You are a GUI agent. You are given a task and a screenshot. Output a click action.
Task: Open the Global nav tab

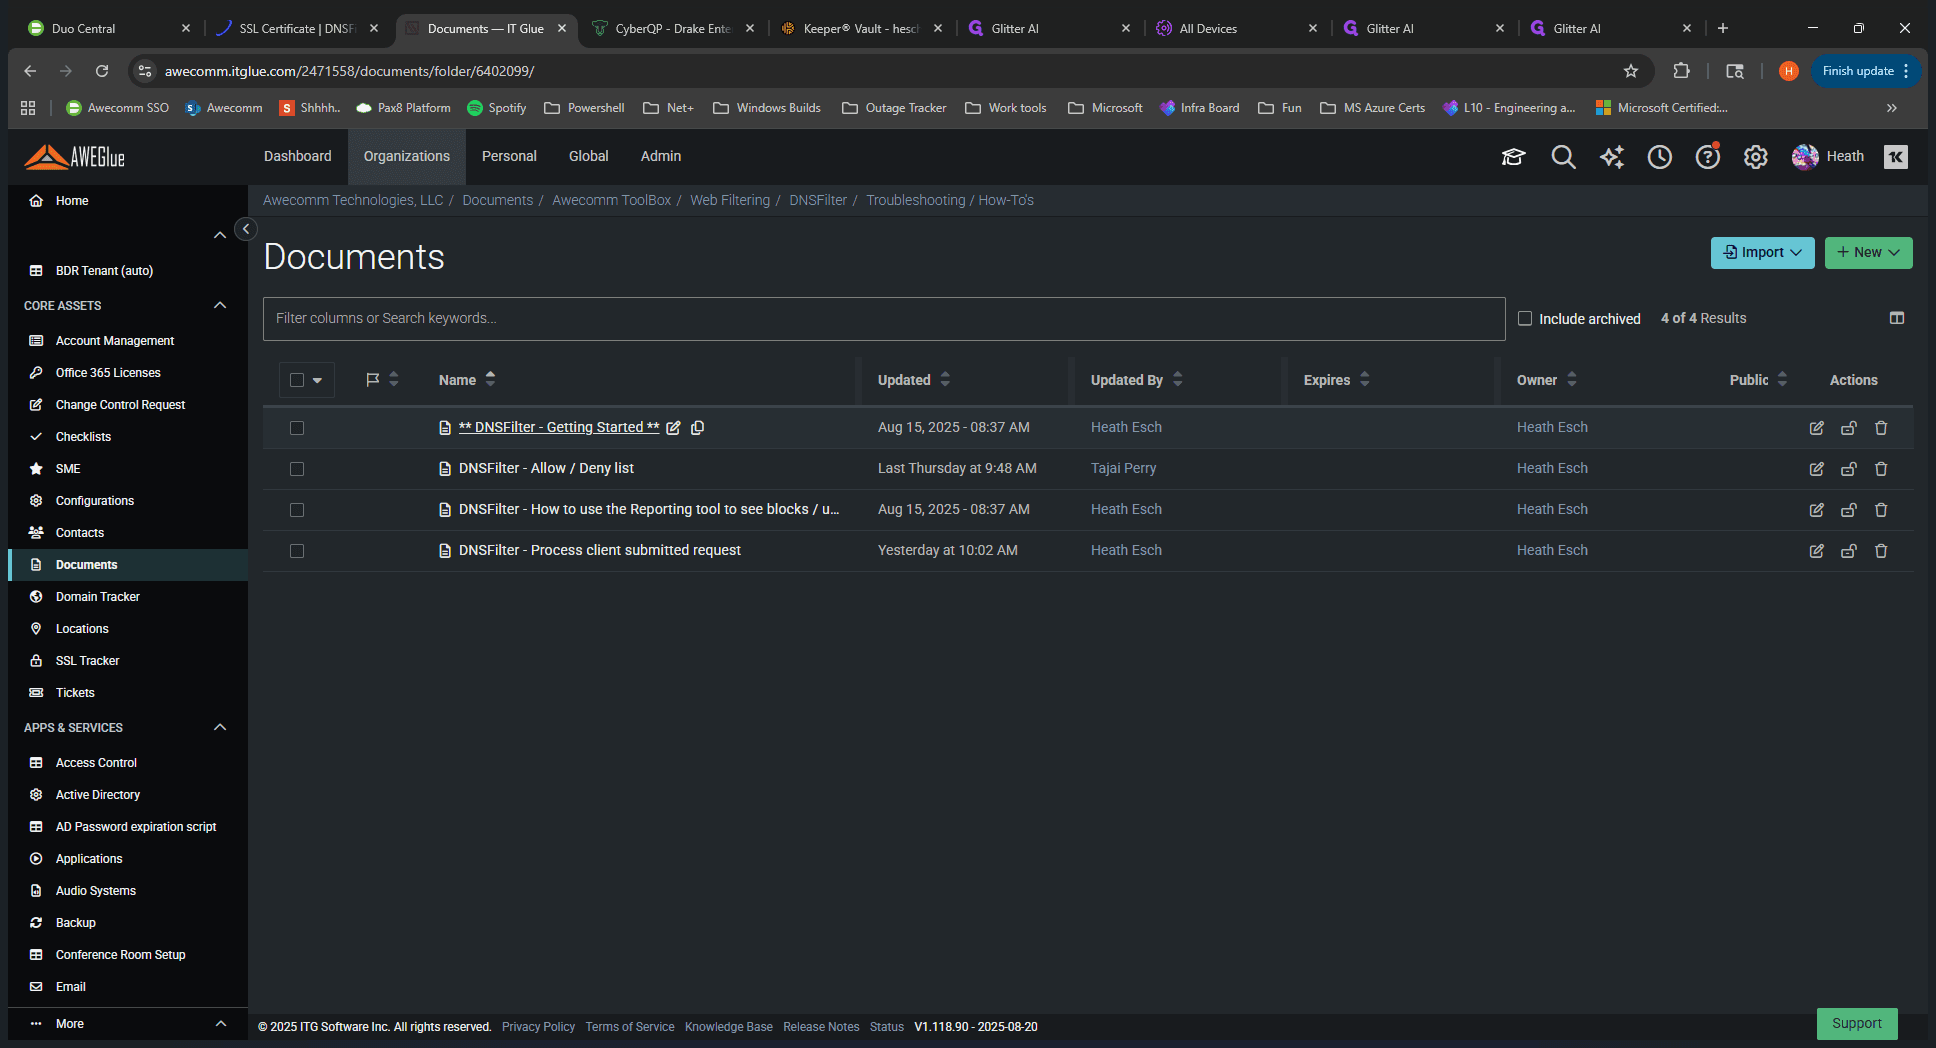point(589,156)
